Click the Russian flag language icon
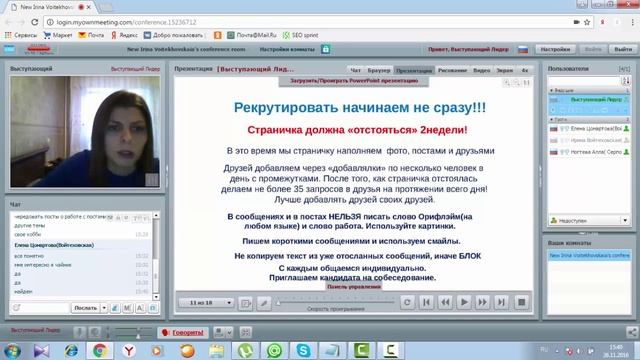 tap(523, 49)
